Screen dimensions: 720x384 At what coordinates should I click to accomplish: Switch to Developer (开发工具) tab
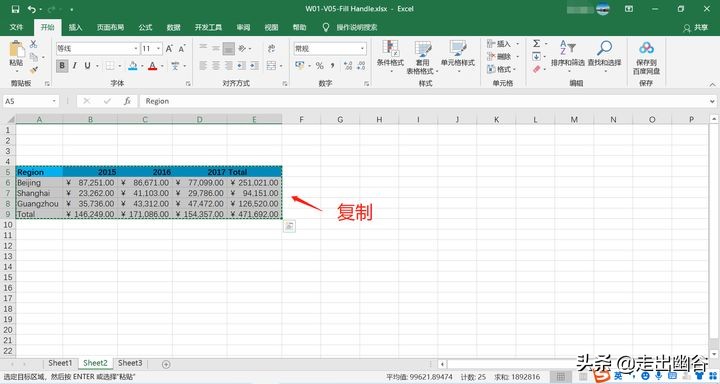pos(208,28)
